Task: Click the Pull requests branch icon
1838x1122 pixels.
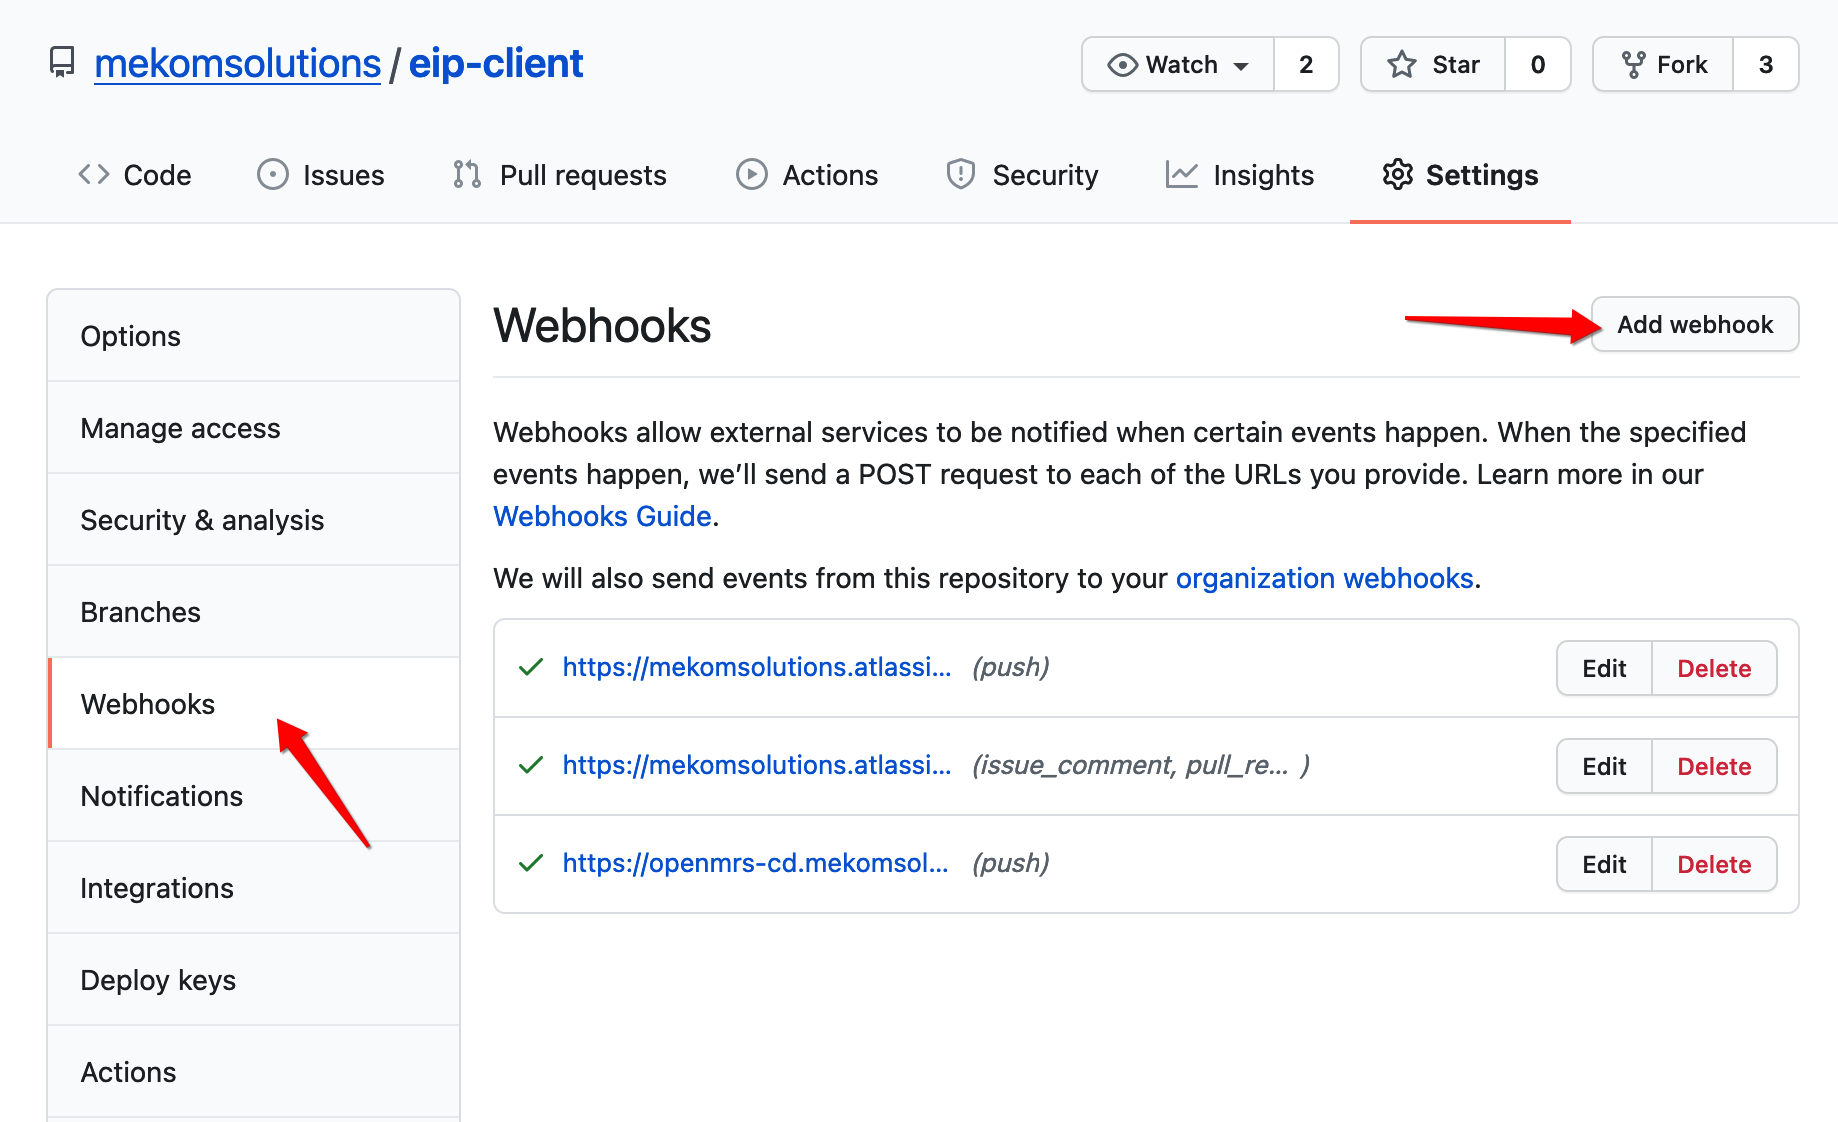Action: (467, 174)
